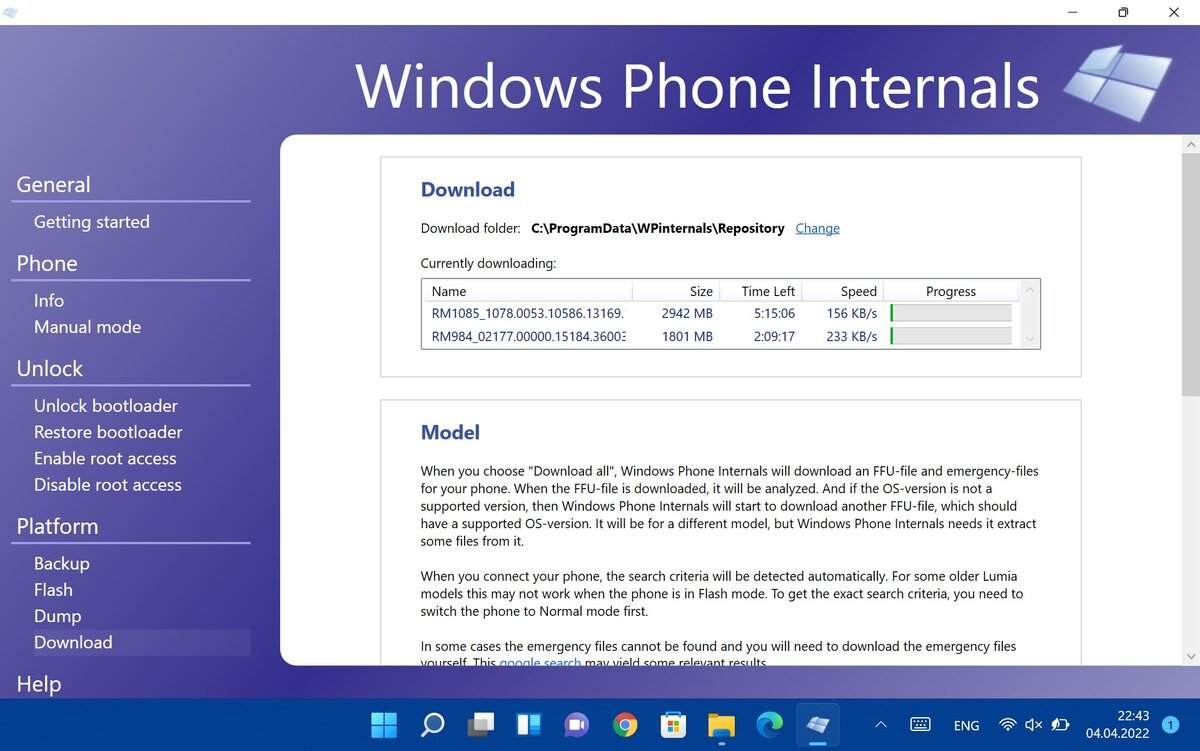Click the download folder path text
Screen dimensions: 1200x751
pyautogui.click(x=658, y=228)
